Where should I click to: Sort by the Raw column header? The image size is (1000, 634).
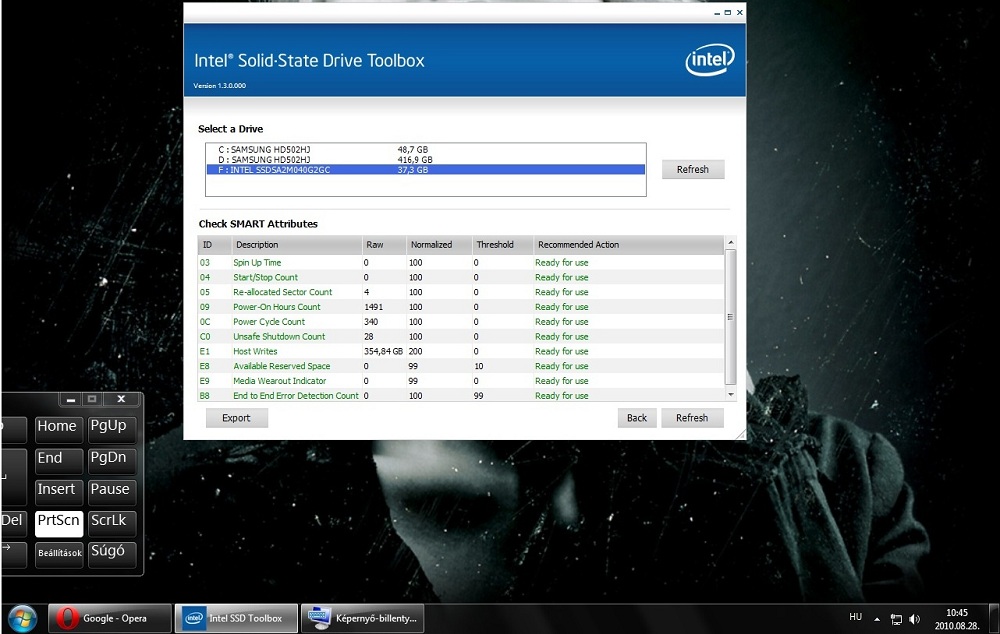[384, 244]
